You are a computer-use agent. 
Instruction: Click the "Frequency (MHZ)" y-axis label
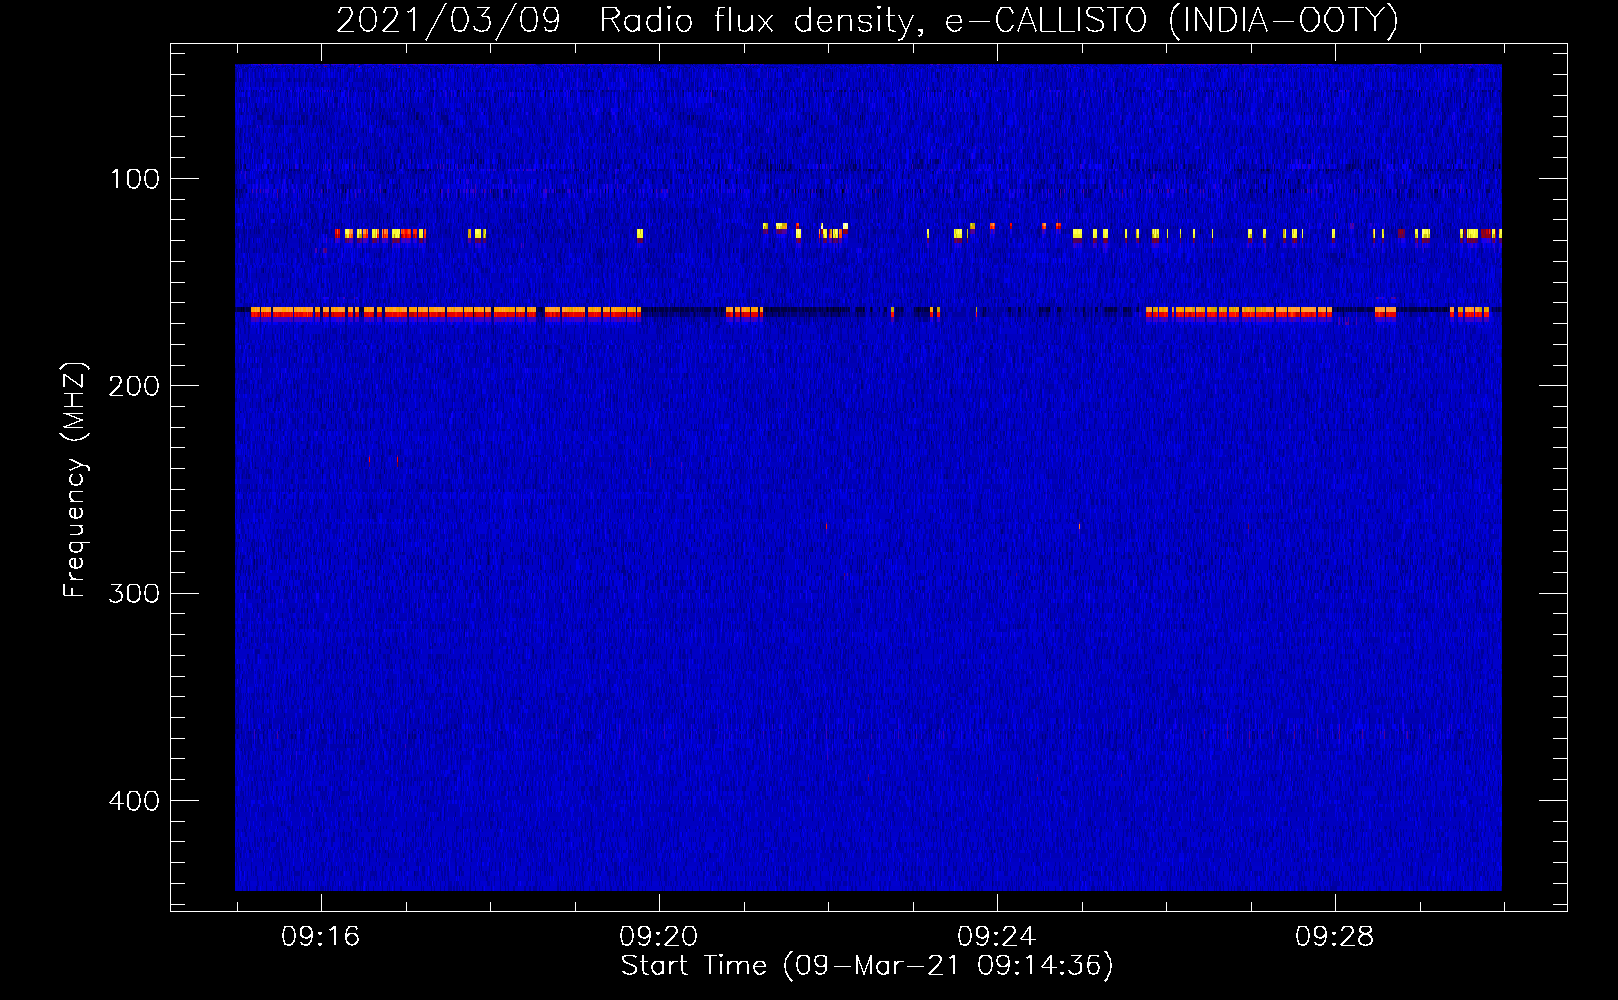click(75, 479)
